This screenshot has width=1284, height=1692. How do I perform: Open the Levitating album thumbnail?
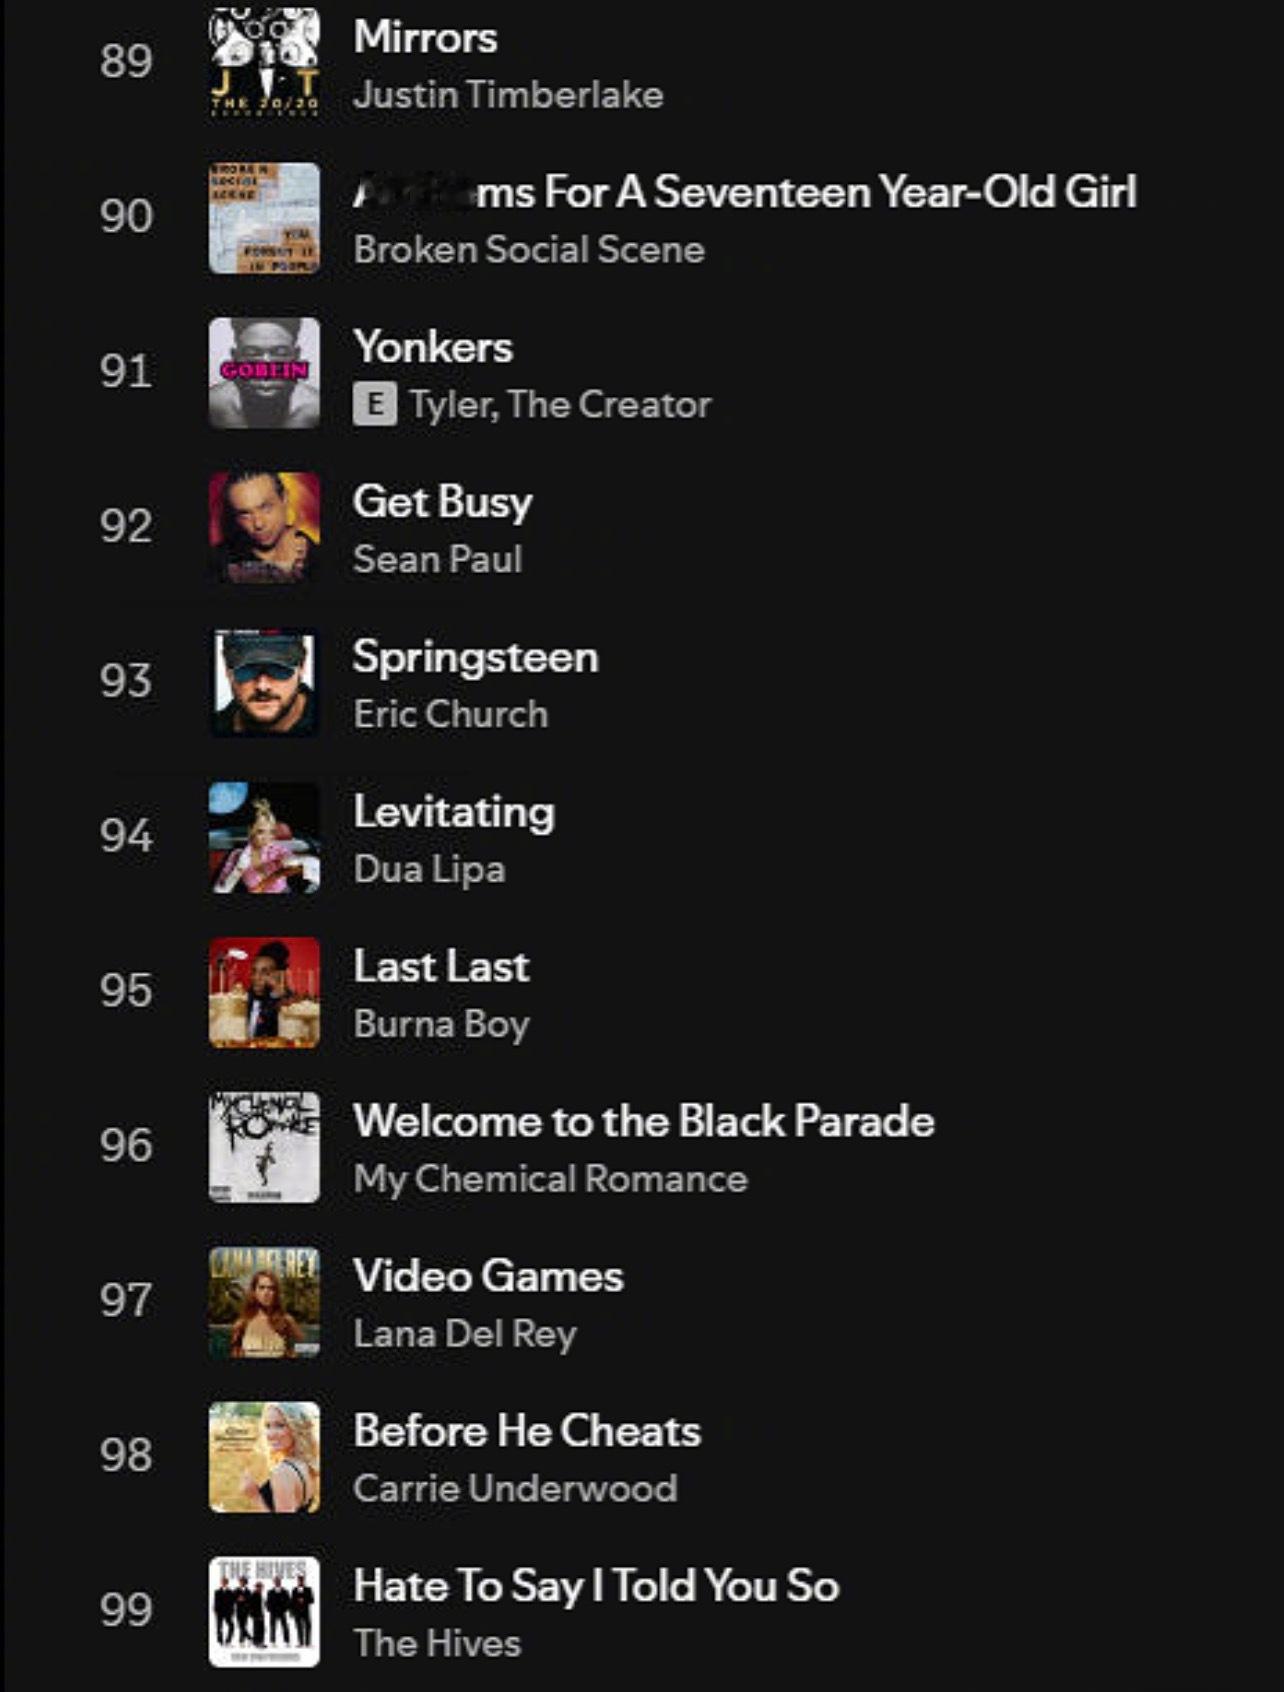(x=264, y=838)
